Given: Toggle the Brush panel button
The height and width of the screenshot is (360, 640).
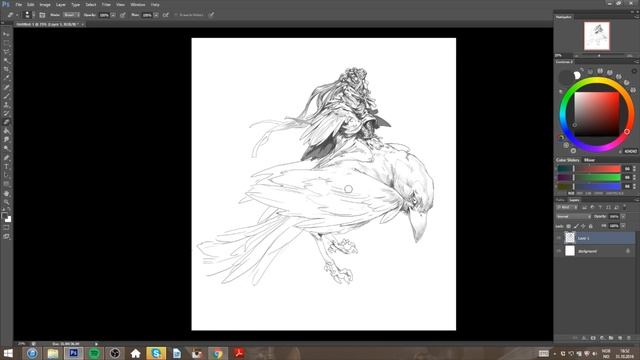Looking at the screenshot, I should (42, 15).
